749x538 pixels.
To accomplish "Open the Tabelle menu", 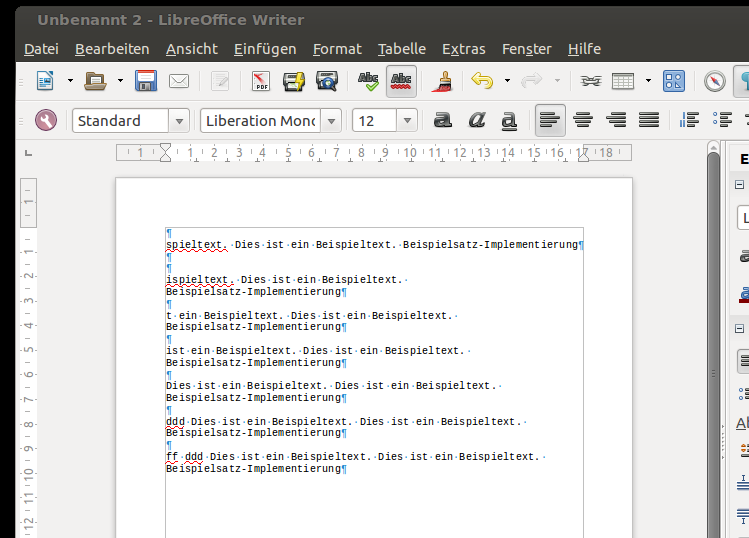I will pos(402,49).
